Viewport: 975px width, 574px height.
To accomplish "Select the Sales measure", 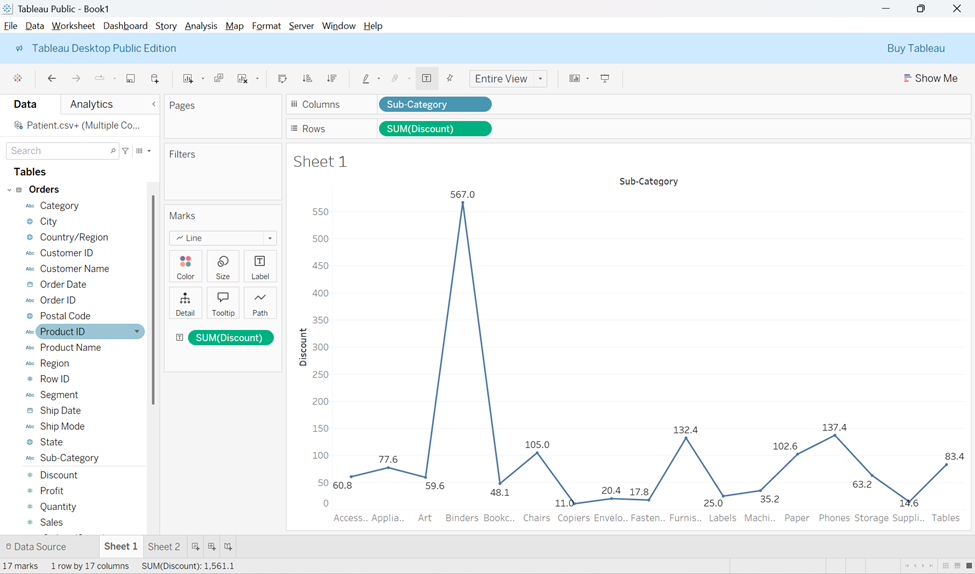I will 51,522.
